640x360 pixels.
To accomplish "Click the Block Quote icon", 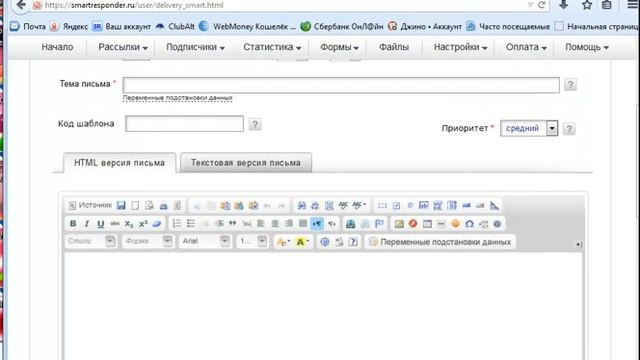I will (233, 223).
